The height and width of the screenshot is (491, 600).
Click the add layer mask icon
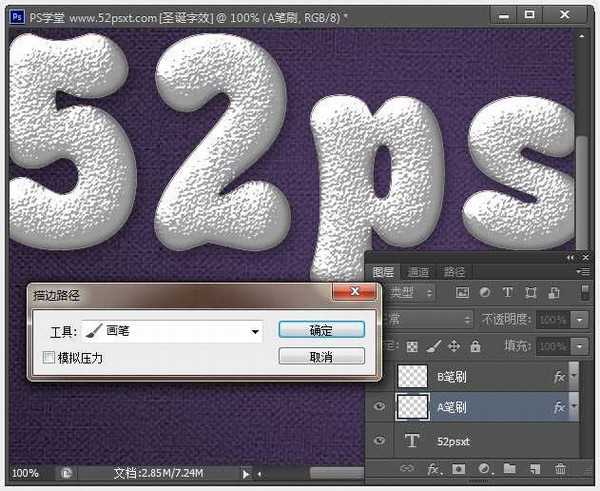click(459, 468)
